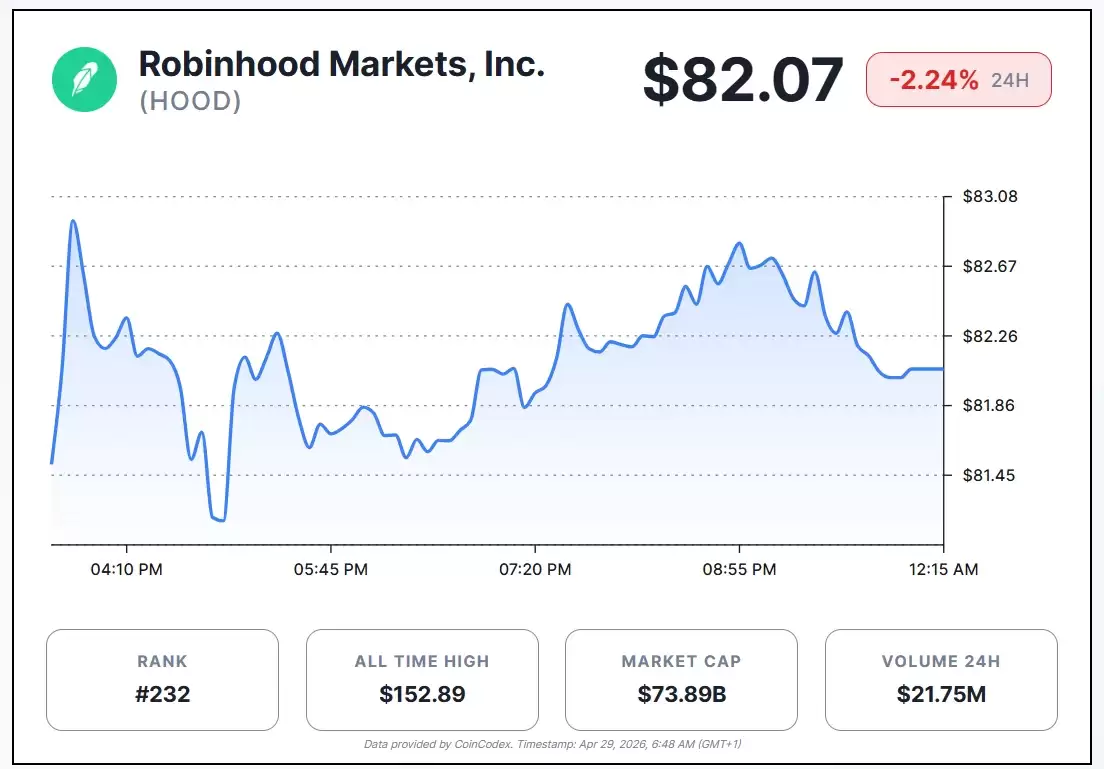1104x769 pixels.
Task: Click the $82.67 price axis label
Action: (x=989, y=266)
